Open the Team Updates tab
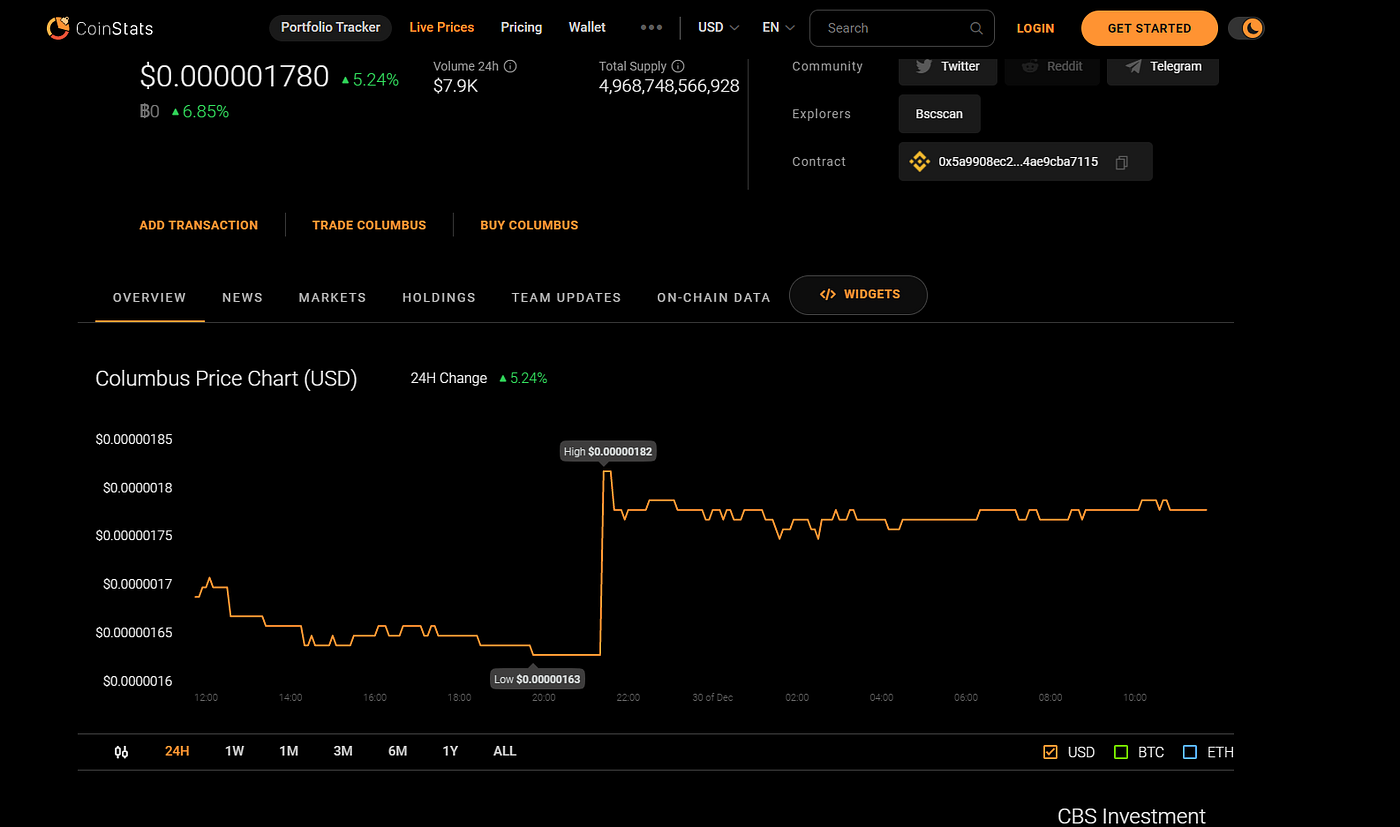The height and width of the screenshot is (827, 1400). tap(566, 298)
